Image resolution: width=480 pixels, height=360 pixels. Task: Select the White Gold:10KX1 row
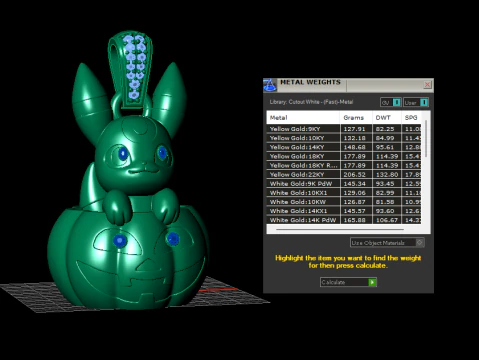tap(344, 193)
